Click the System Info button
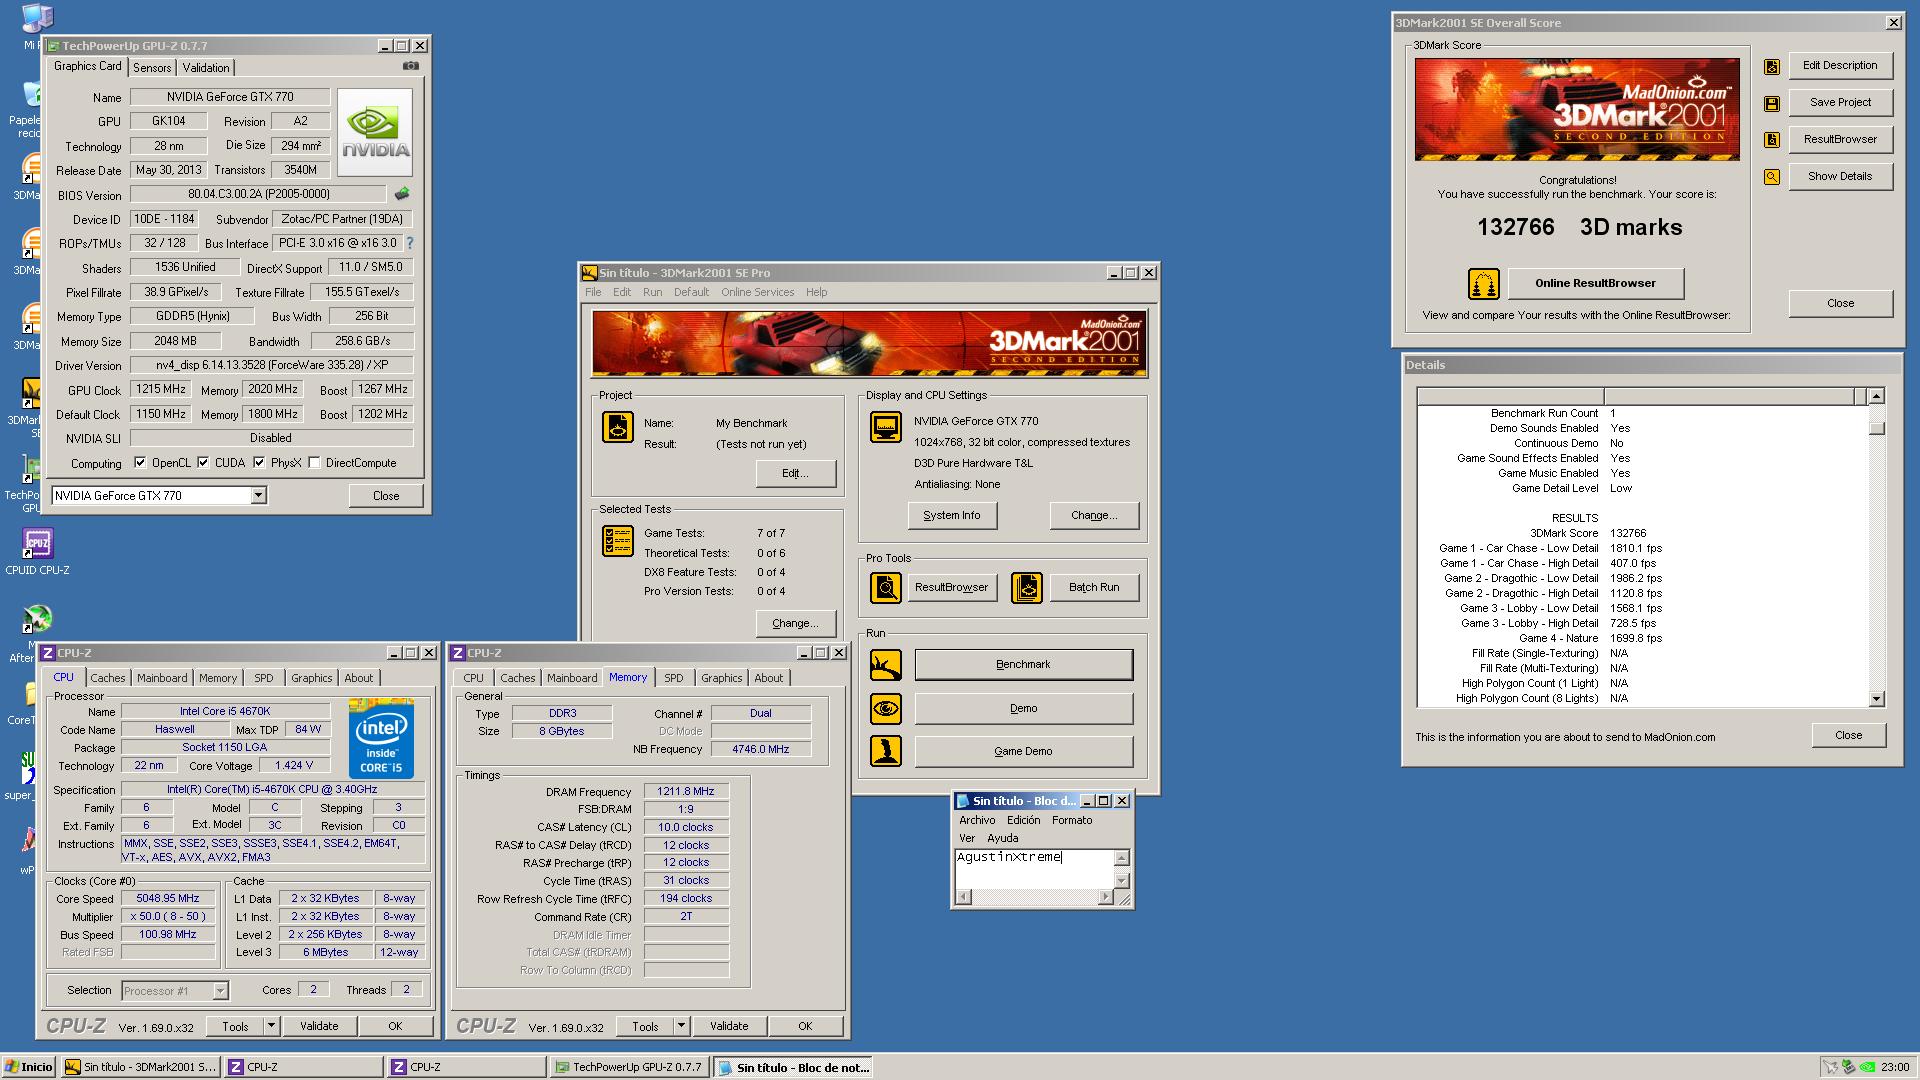Image resolution: width=1920 pixels, height=1080 pixels. (x=951, y=516)
